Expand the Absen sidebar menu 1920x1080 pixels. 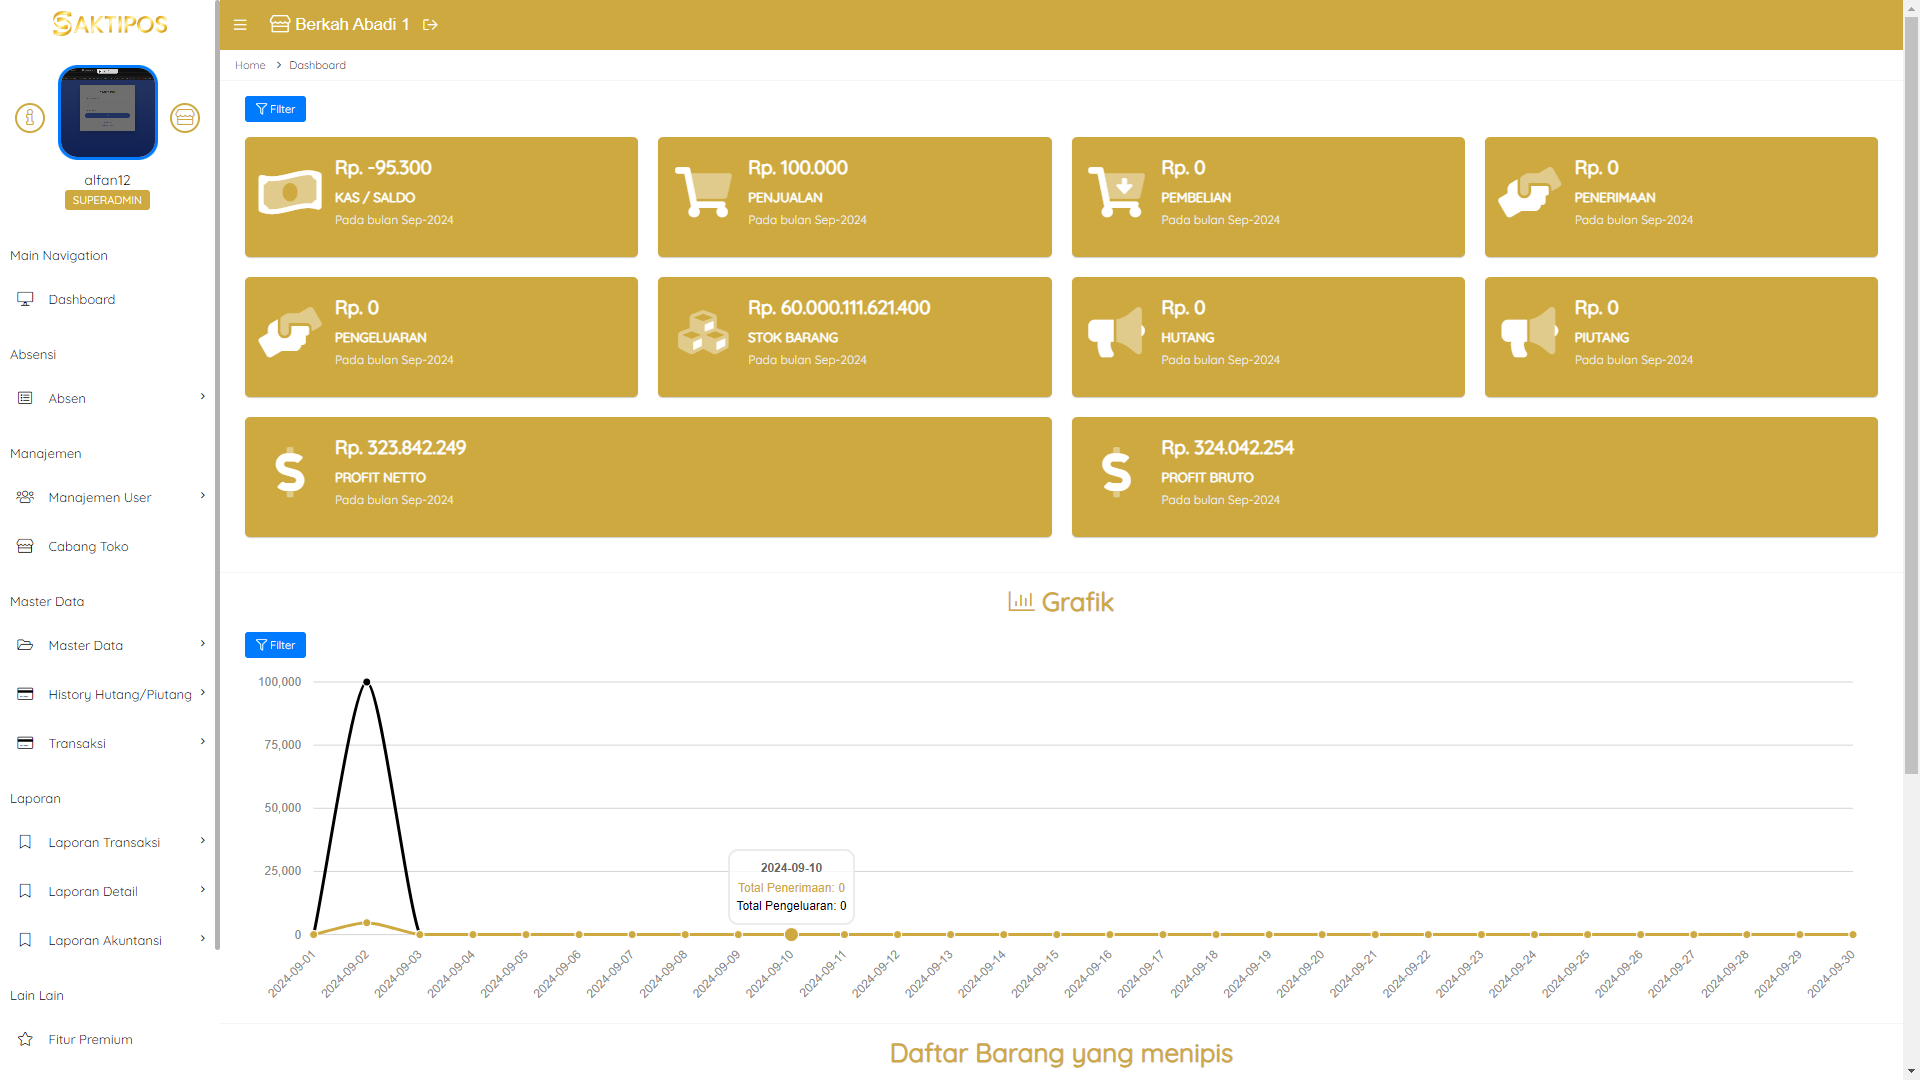[x=203, y=397]
